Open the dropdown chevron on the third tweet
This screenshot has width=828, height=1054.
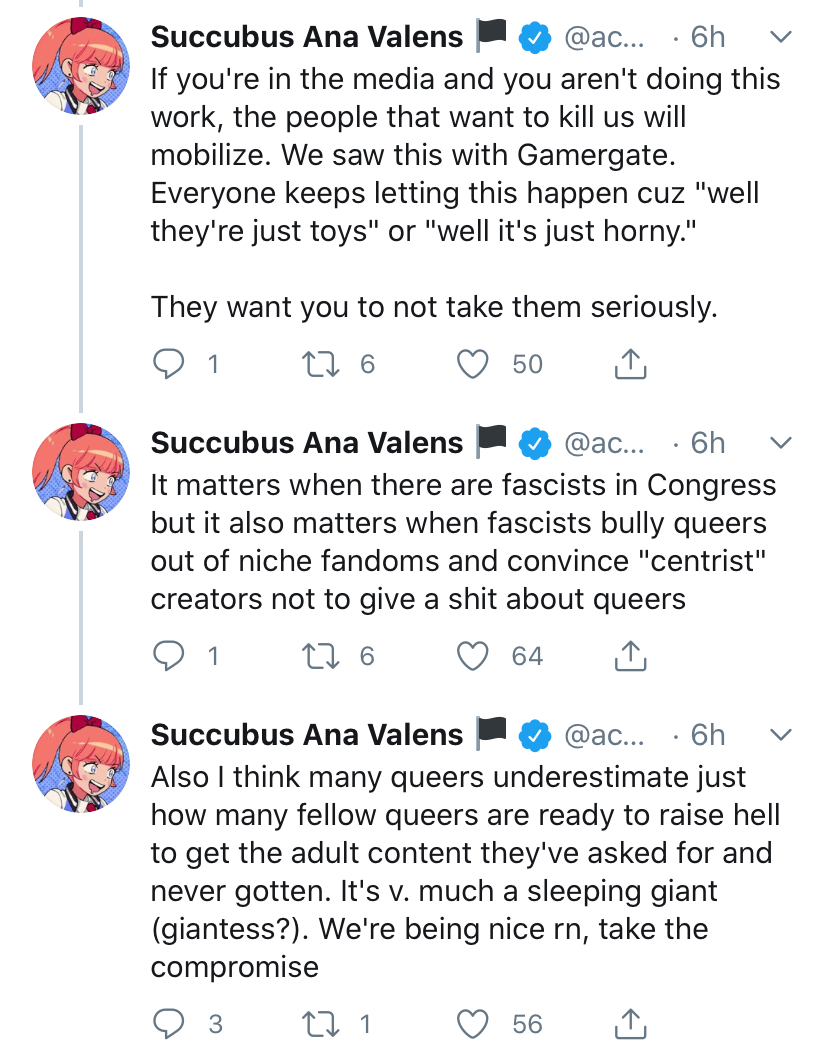point(779,735)
